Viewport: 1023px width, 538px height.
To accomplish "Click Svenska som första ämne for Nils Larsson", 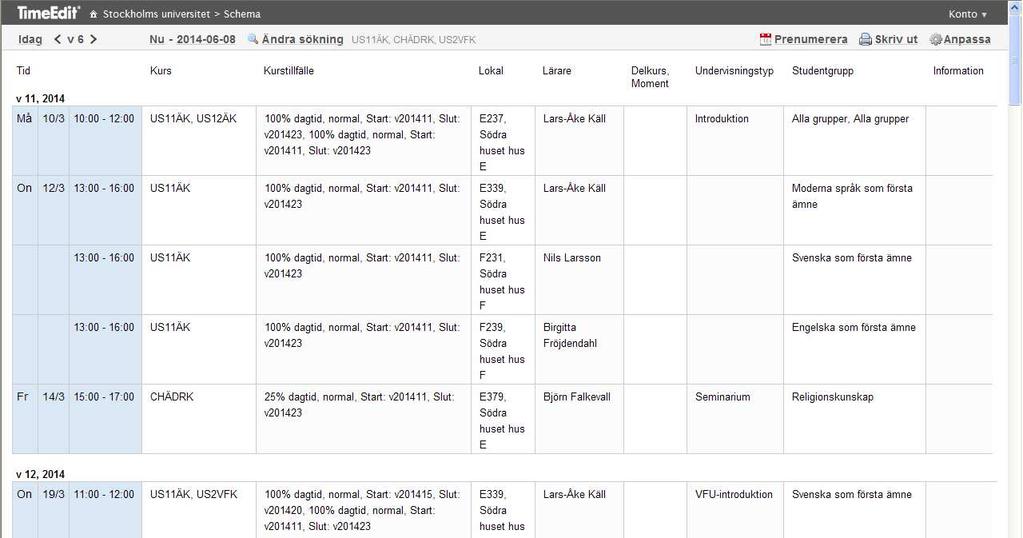I will [851, 258].
